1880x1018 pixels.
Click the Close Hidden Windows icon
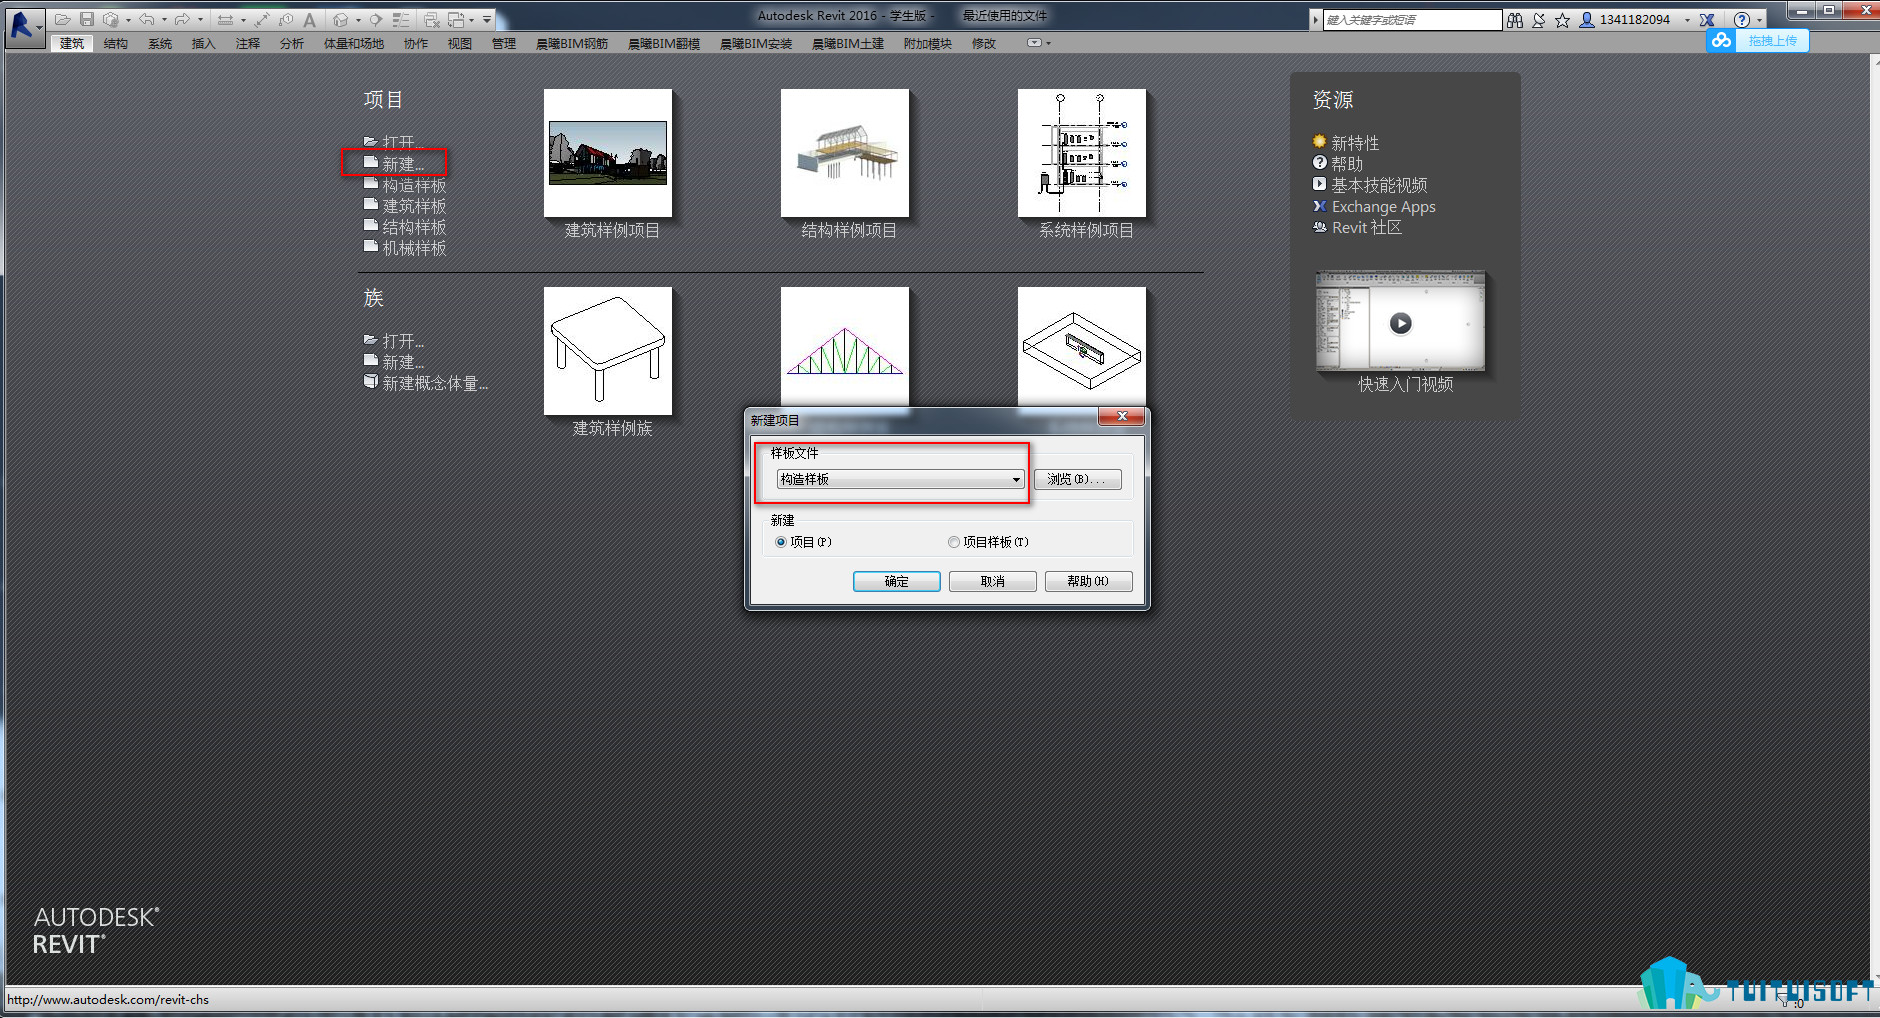pos(432,19)
